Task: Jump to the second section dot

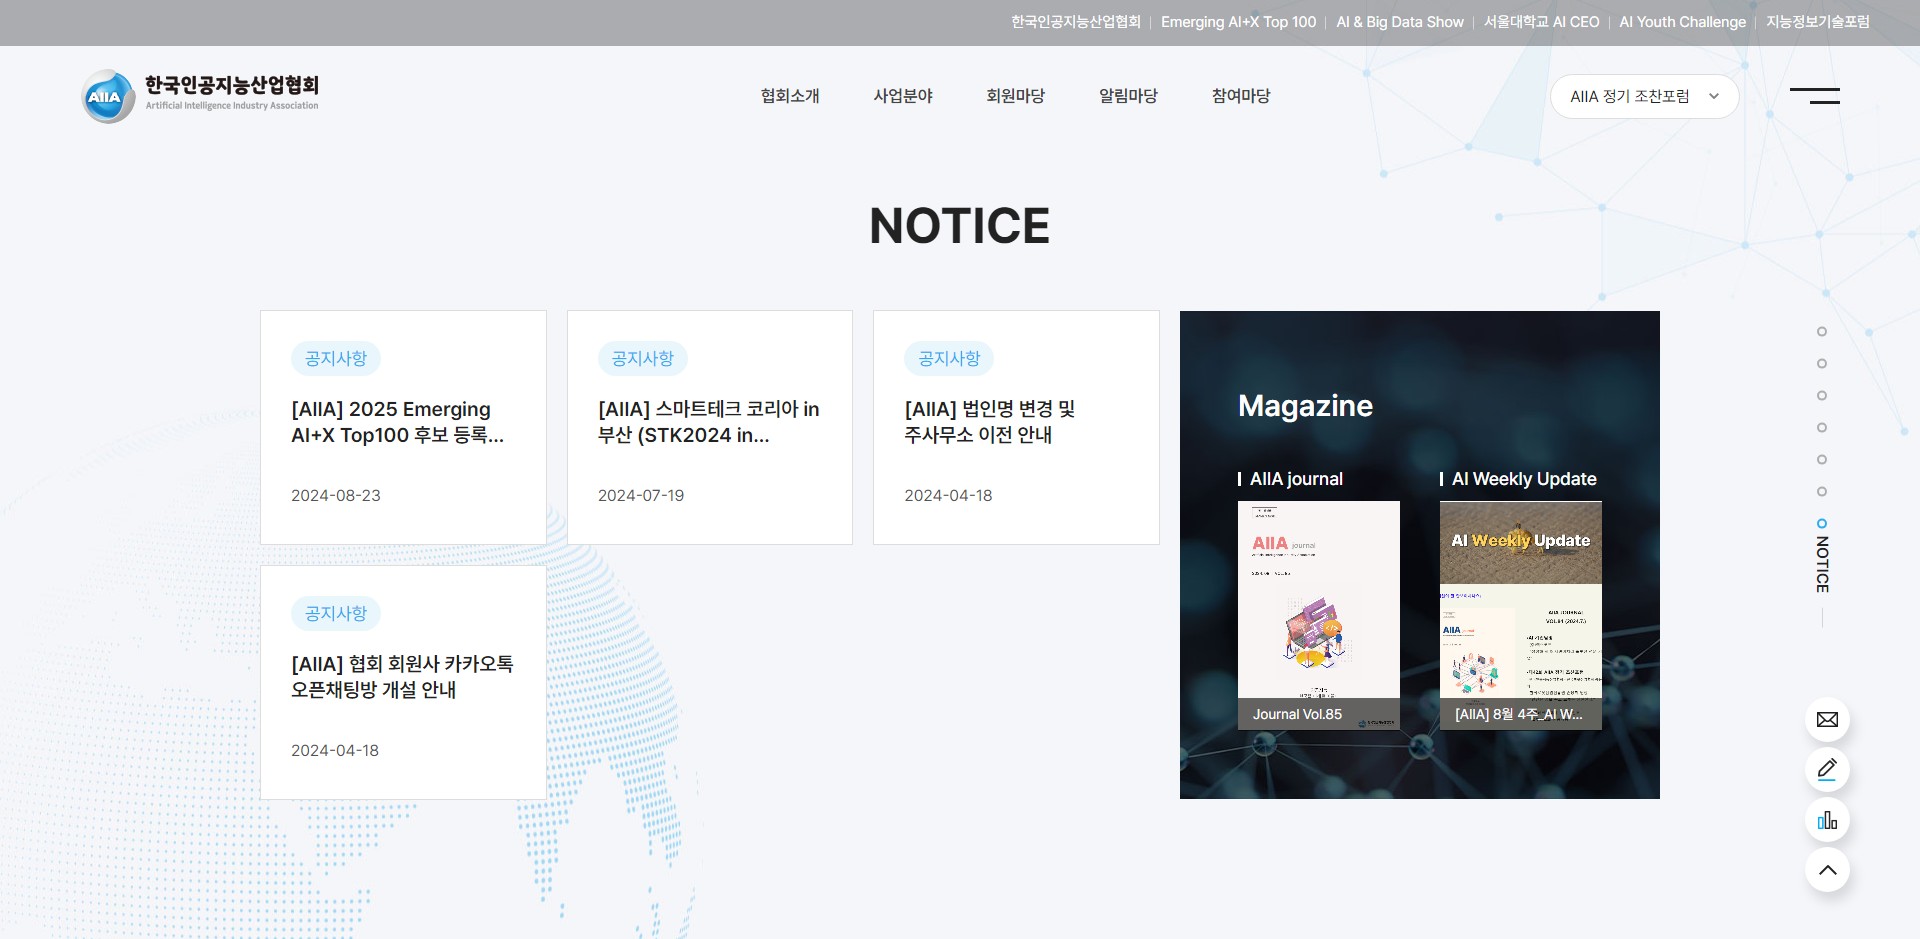Action: tap(1822, 364)
